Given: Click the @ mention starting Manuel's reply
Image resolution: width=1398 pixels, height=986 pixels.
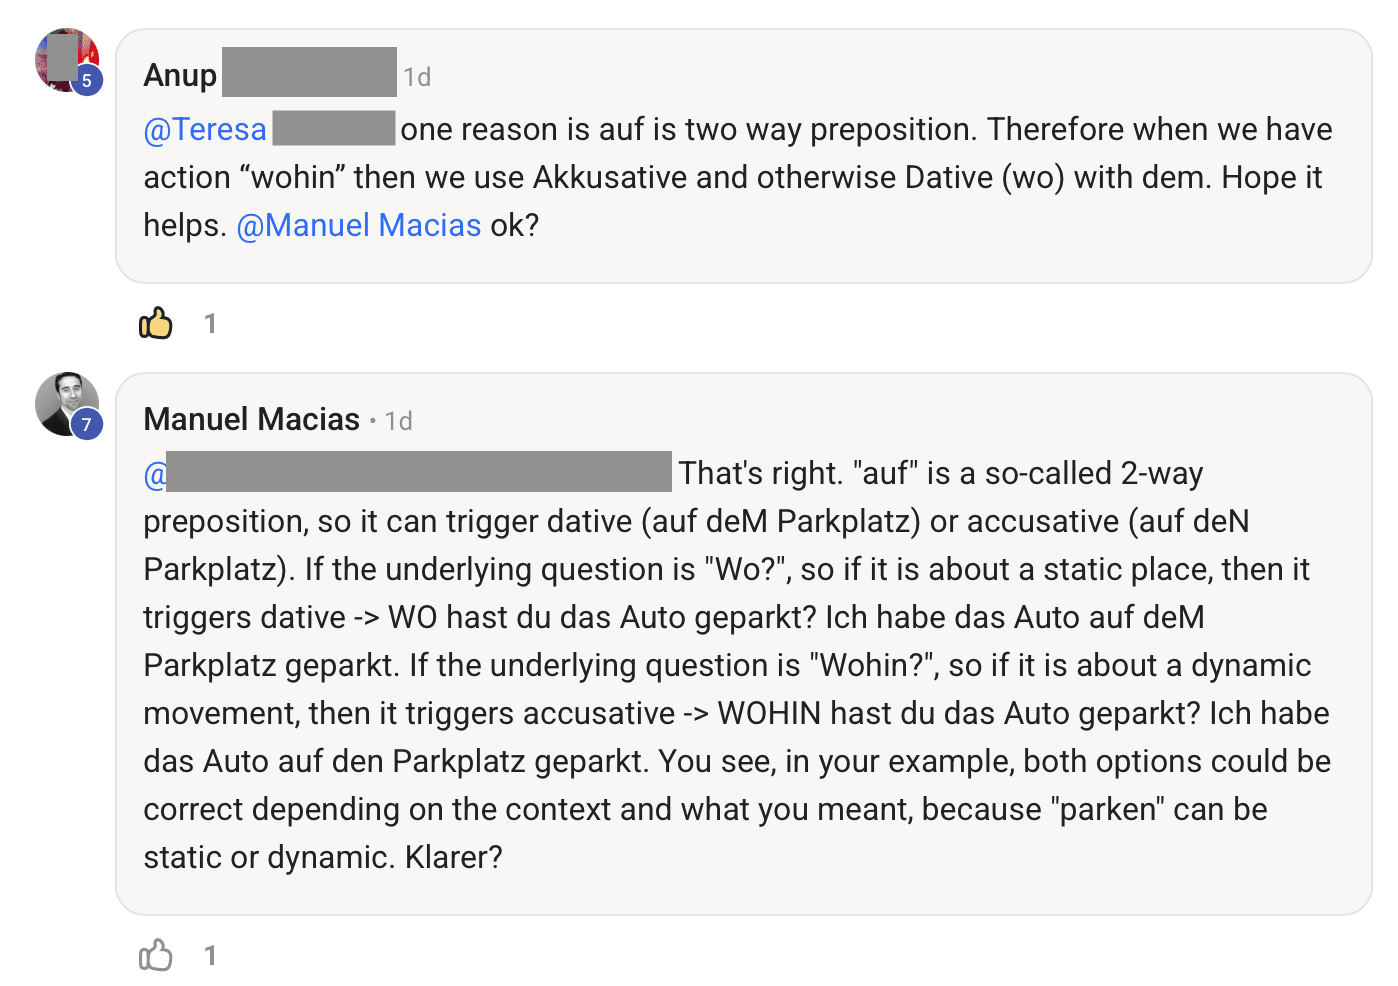Looking at the screenshot, I should pos(155,474).
